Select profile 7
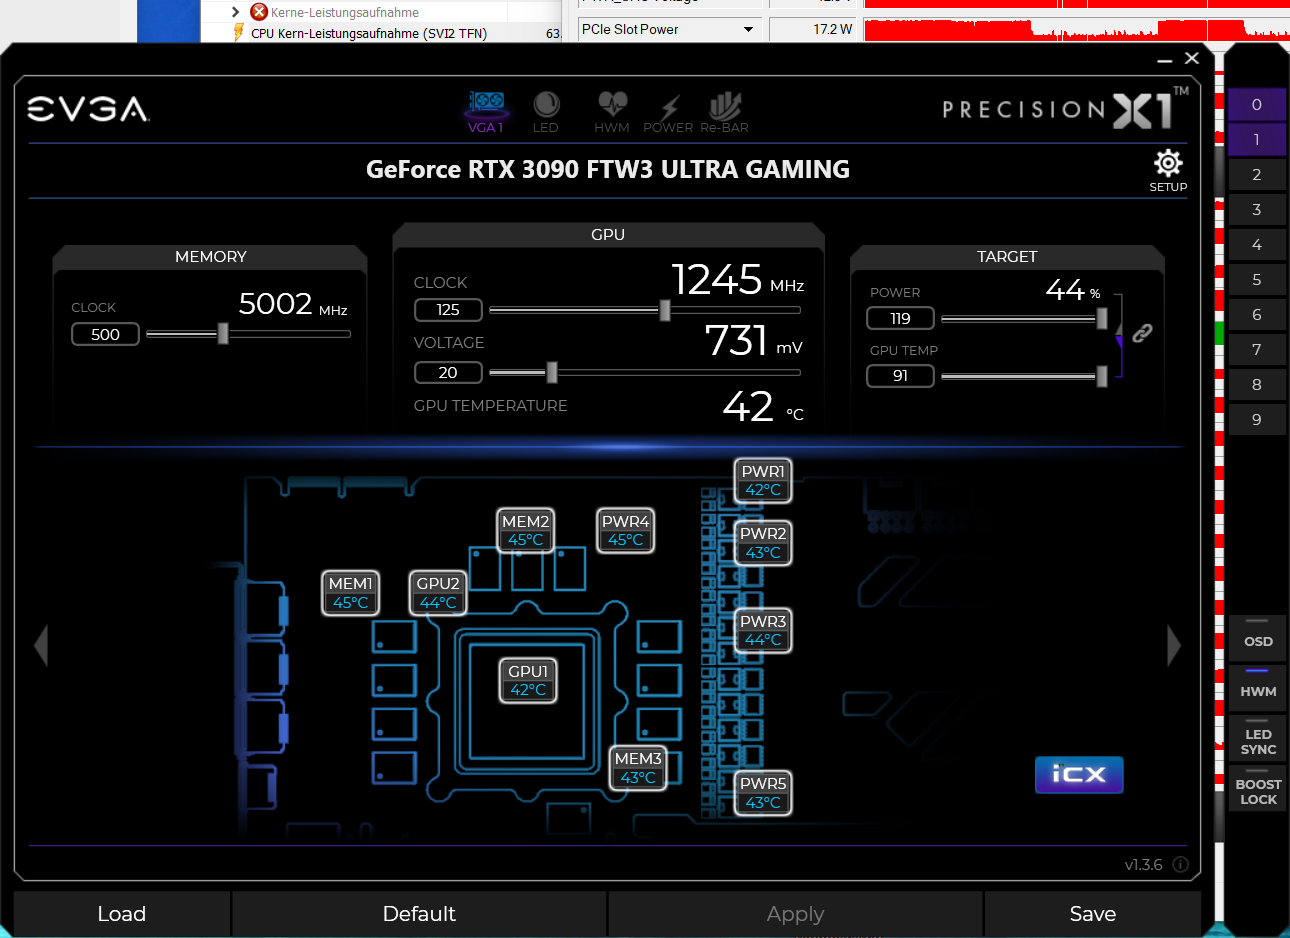The height and width of the screenshot is (938, 1290). pyautogui.click(x=1257, y=350)
